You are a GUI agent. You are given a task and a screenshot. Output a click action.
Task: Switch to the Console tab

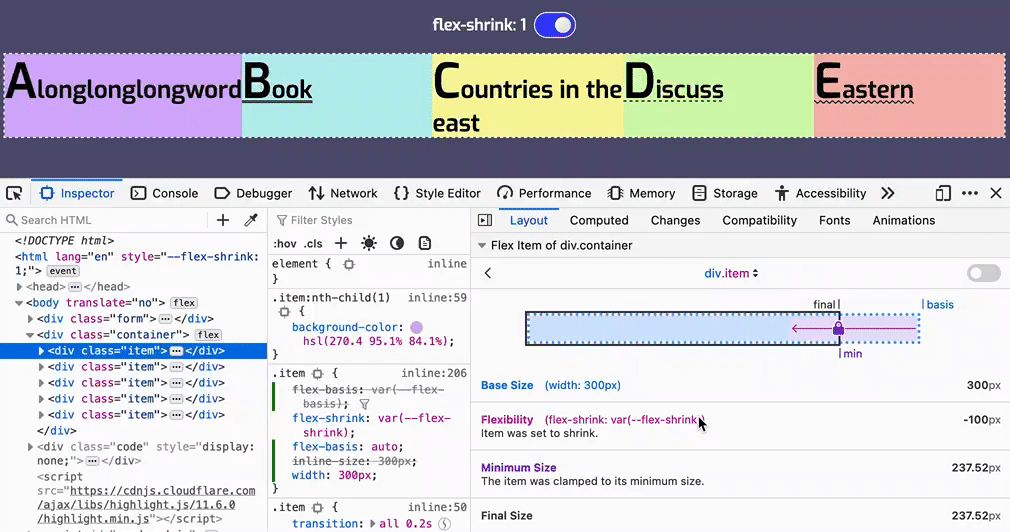[165, 193]
